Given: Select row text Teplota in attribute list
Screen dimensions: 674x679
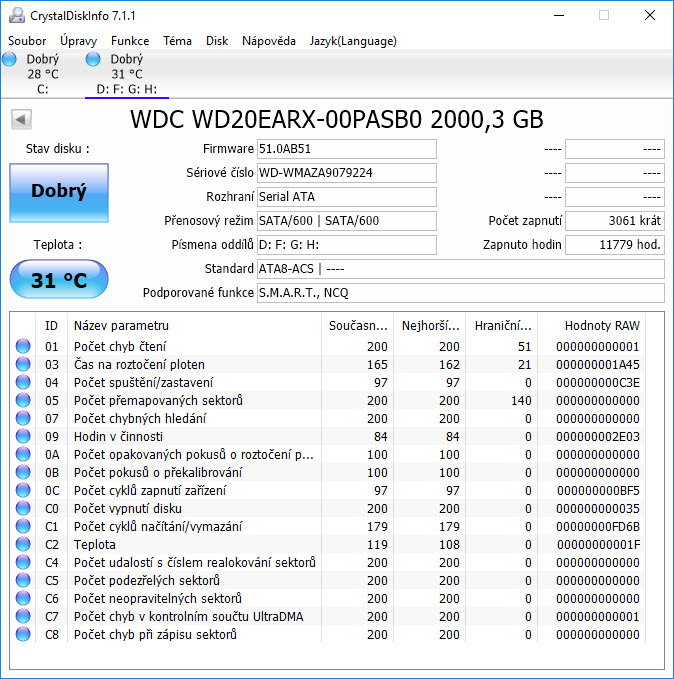Looking at the screenshot, I should coord(94,544).
